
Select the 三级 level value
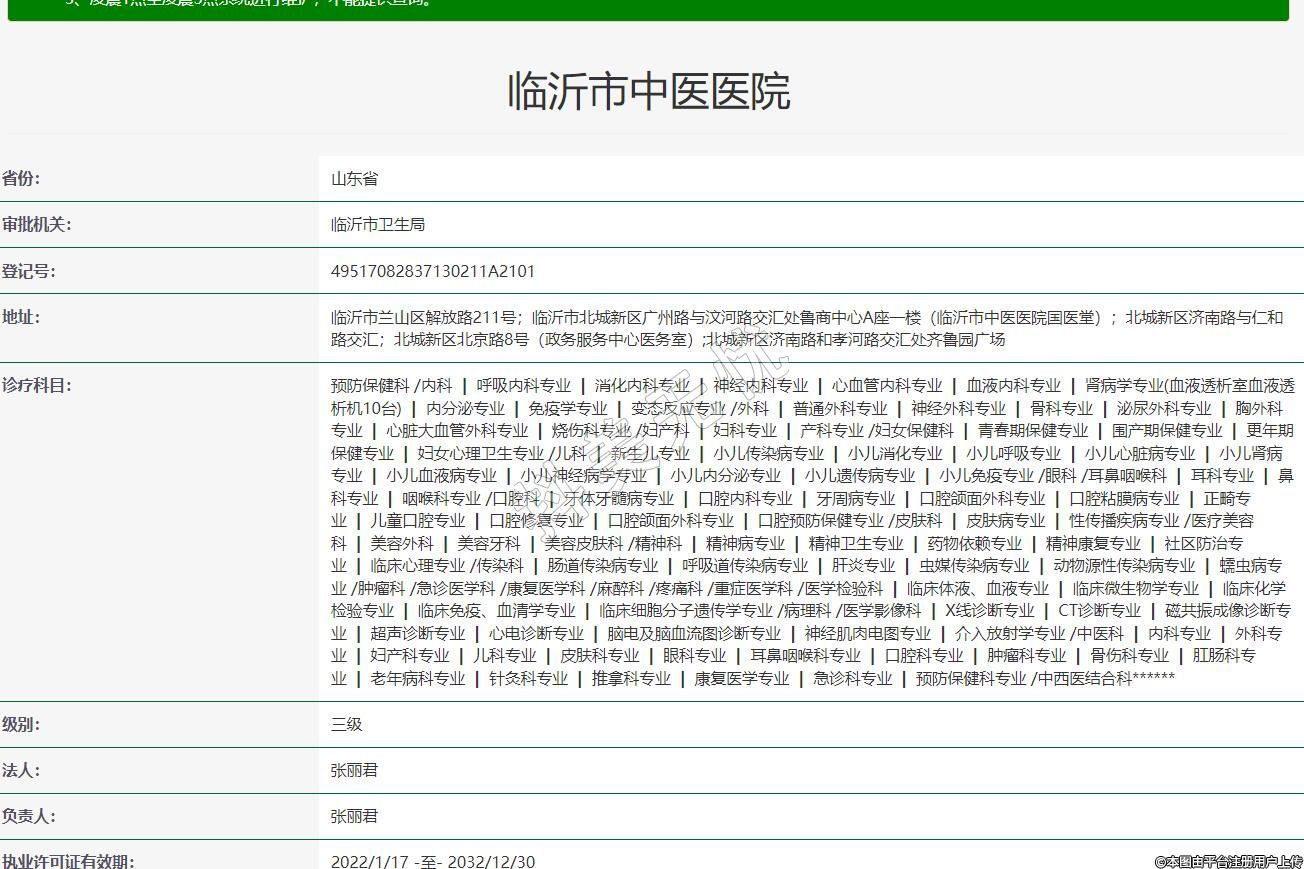(x=347, y=724)
